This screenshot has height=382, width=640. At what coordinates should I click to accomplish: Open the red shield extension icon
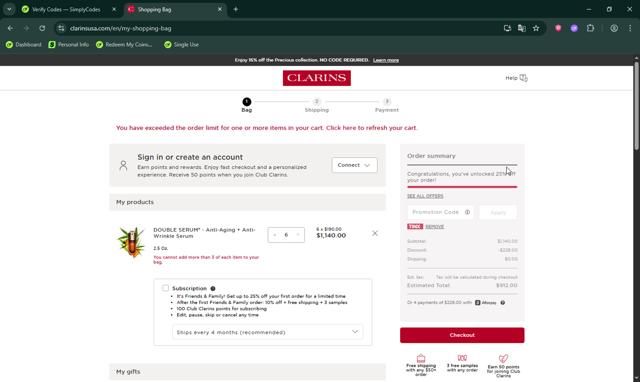(558, 28)
